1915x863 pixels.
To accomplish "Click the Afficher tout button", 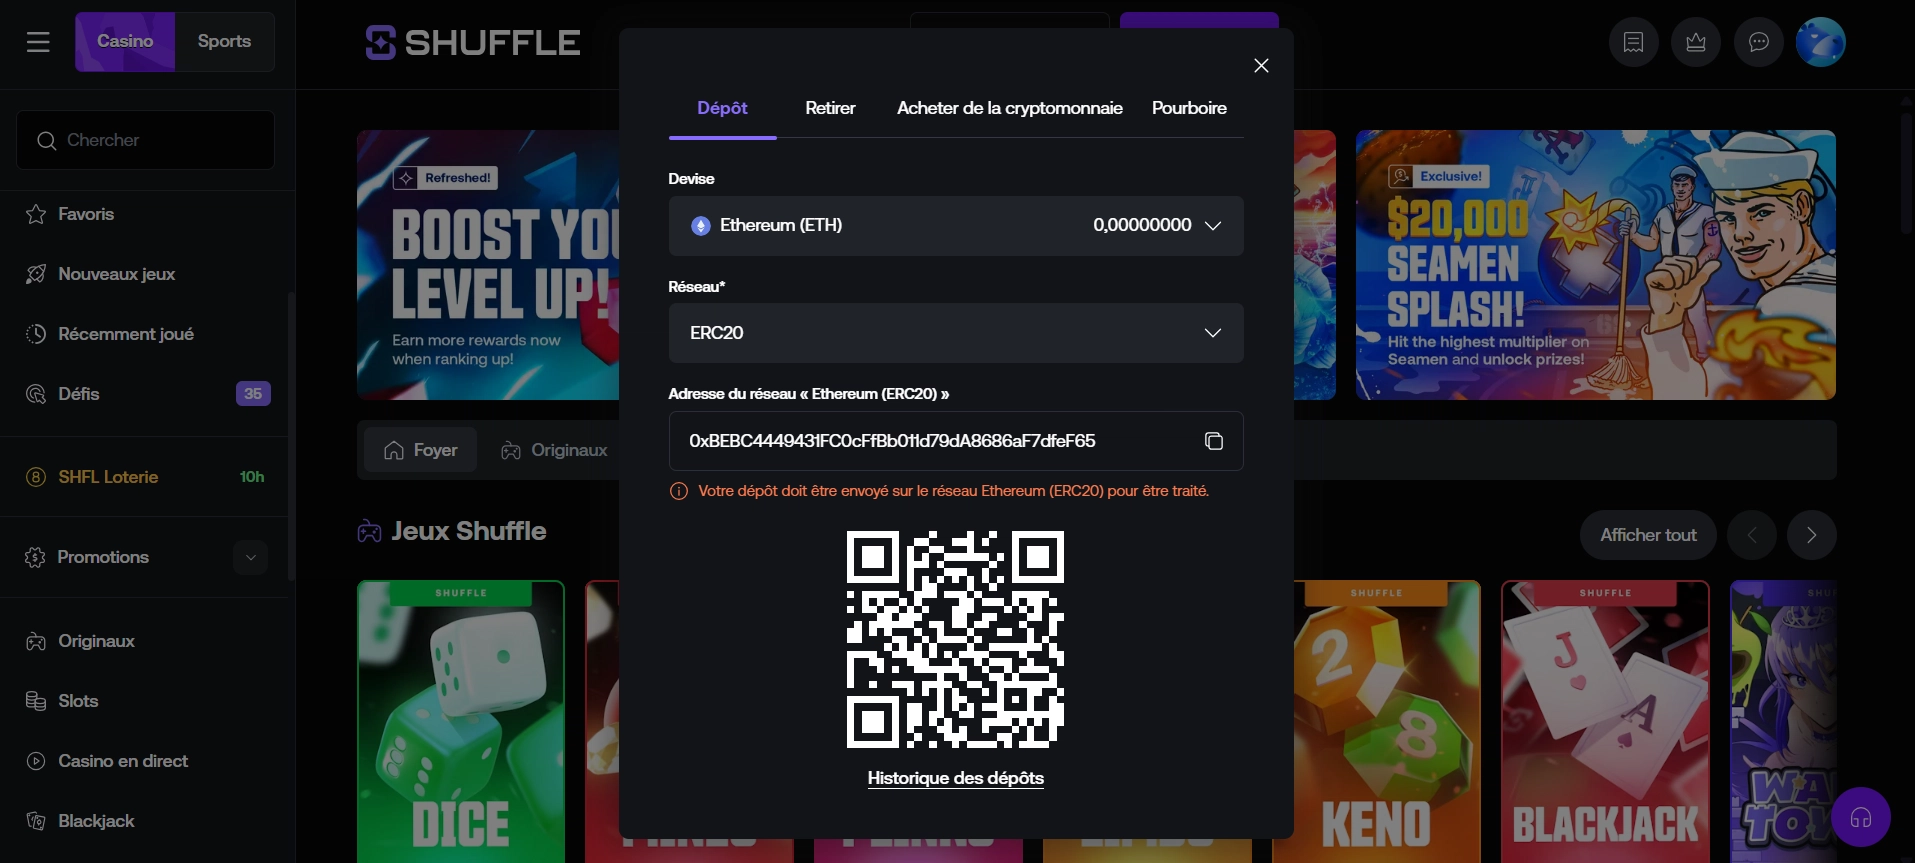I will pos(1648,535).
